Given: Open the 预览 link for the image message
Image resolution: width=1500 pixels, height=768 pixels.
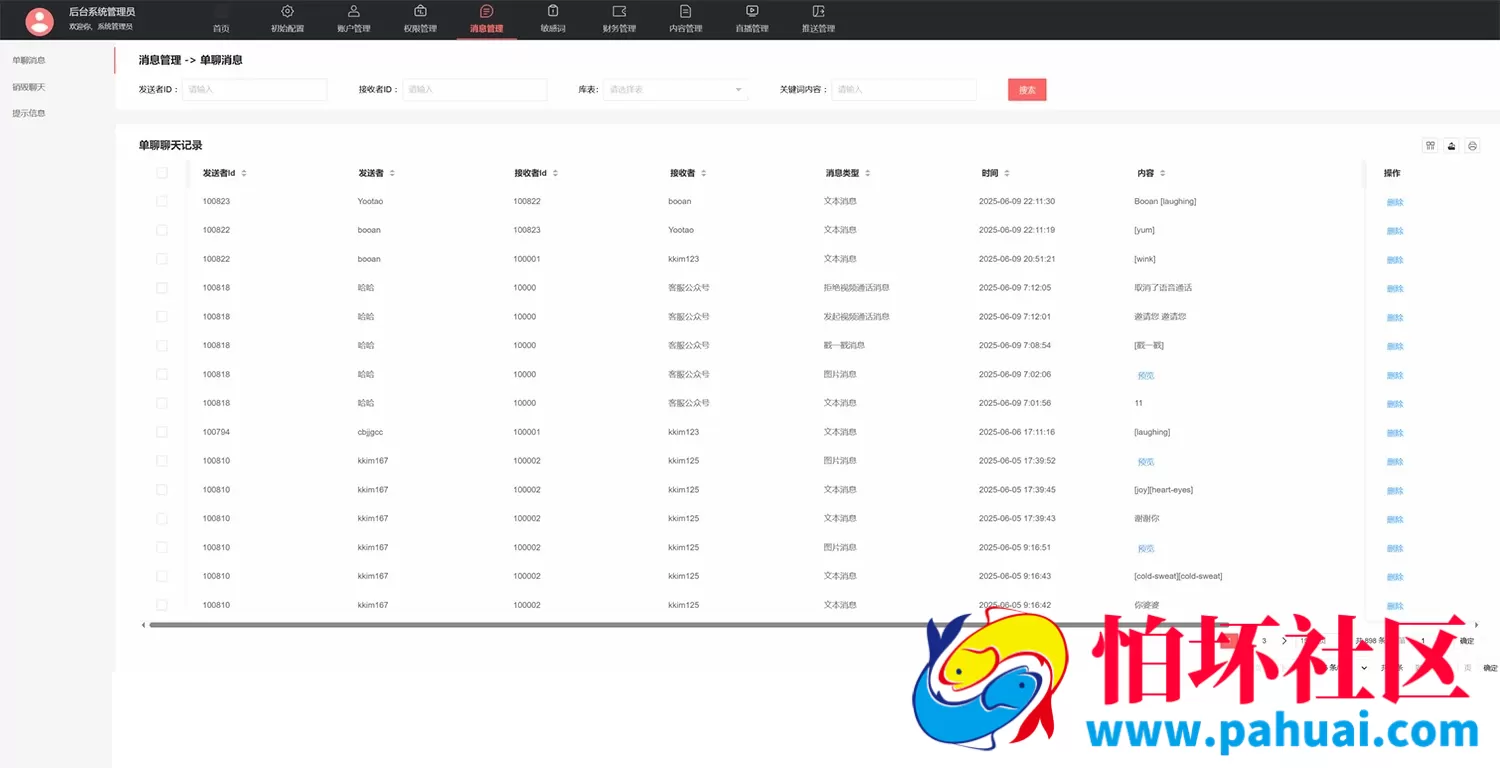Looking at the screenshot, I should pos(1146,375).
